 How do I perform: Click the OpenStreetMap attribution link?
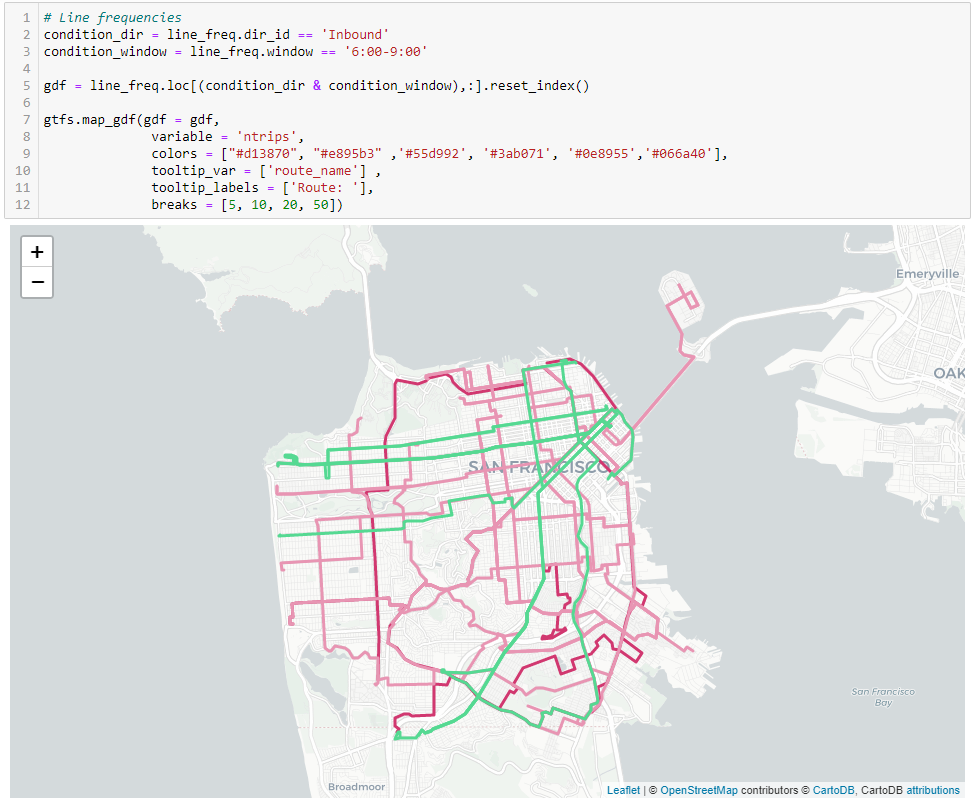[699, 790]
